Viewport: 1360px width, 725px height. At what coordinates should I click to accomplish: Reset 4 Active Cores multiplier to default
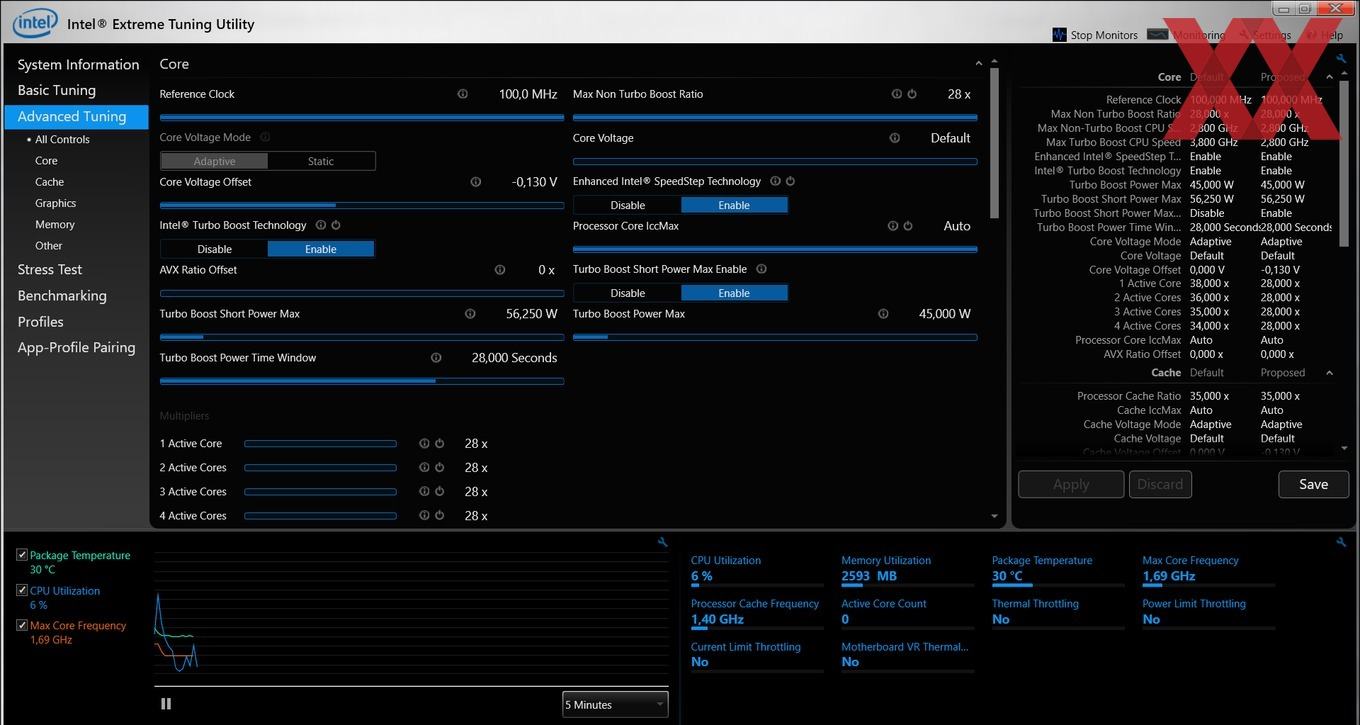[439, 515]
